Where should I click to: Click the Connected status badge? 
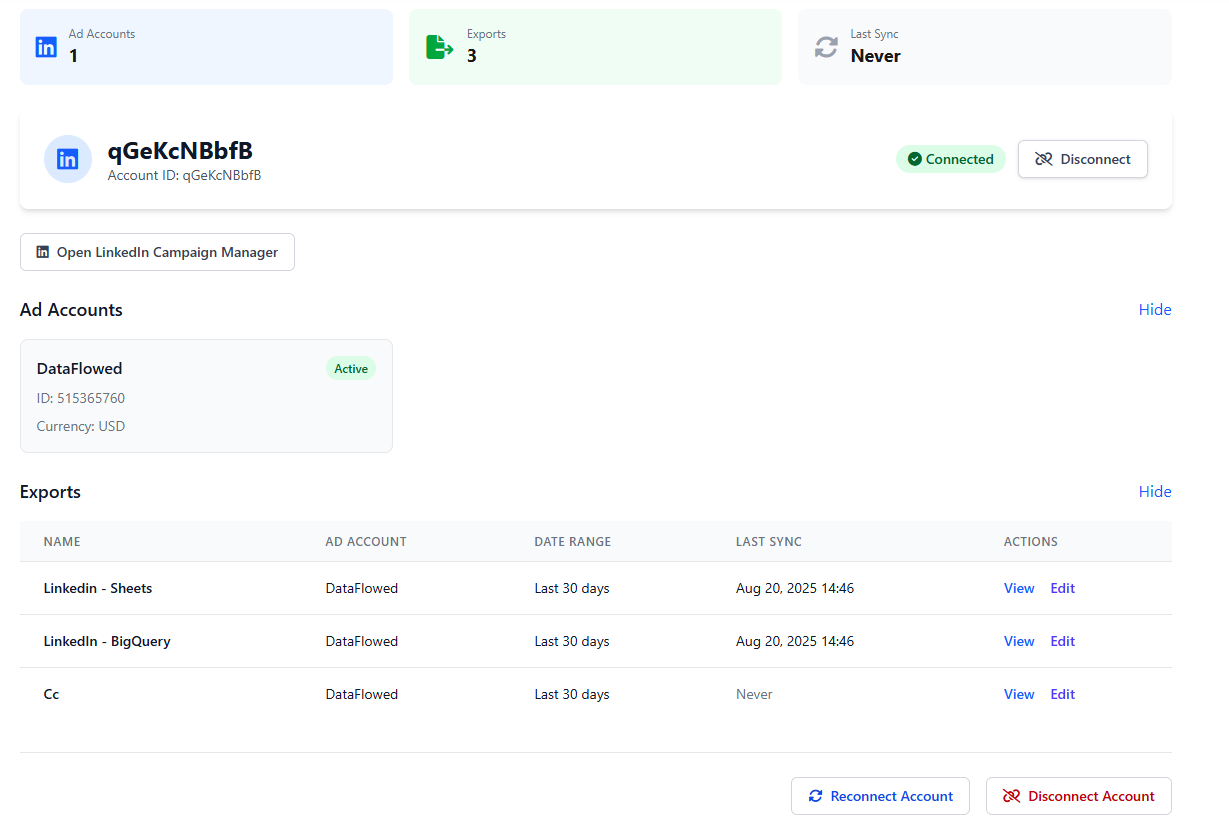pos(950,158)
